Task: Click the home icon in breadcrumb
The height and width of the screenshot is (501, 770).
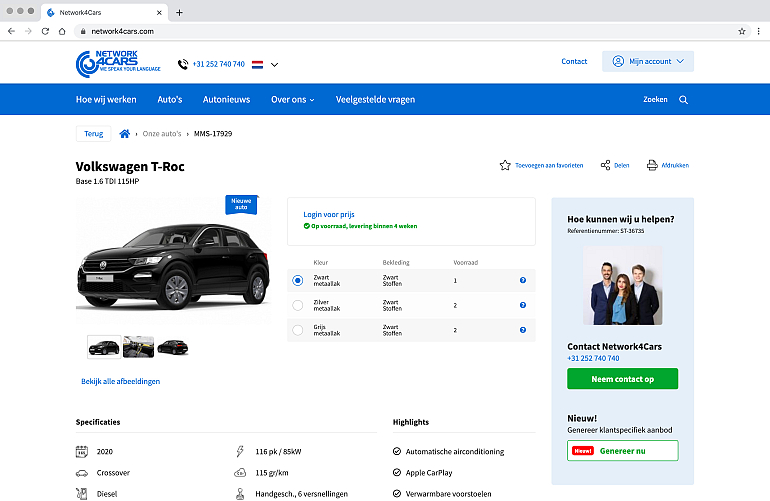Action: 125,134
